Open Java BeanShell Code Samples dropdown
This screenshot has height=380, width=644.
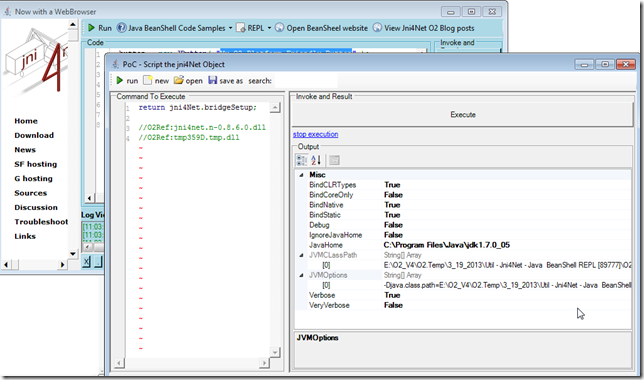(174, 28)
